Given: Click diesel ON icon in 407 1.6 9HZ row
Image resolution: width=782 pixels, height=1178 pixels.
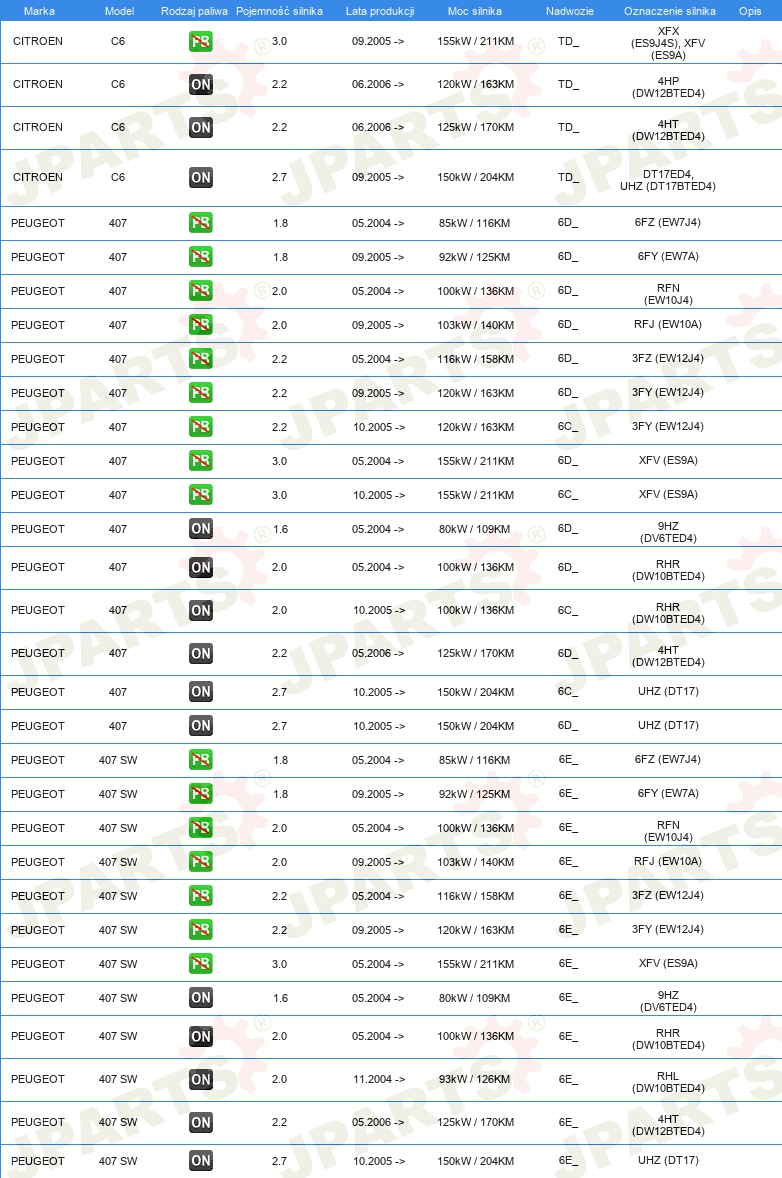Looking at the screenshot, I should [201, 528].
